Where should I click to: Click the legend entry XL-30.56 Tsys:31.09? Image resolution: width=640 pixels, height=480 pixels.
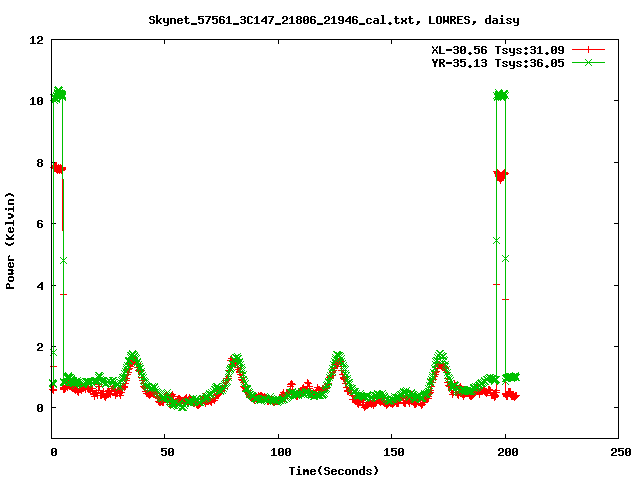pos(498,50)
